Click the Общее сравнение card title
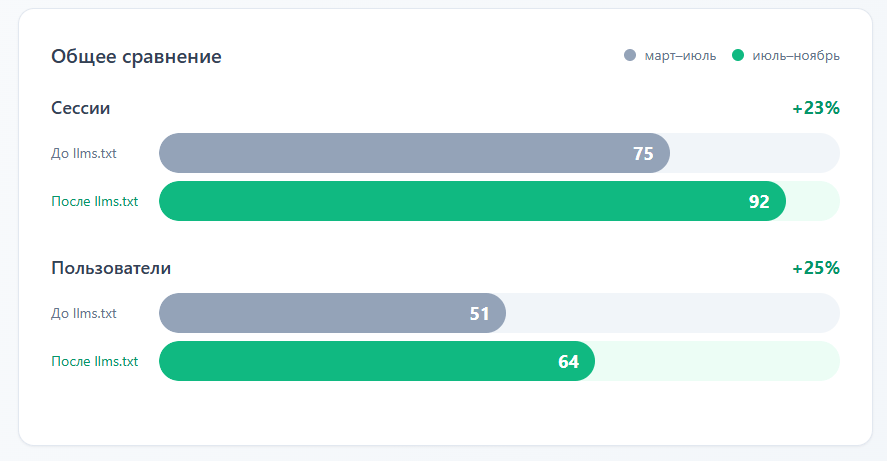The height and width of the screenshot is (461, 887). click(136, 57)
